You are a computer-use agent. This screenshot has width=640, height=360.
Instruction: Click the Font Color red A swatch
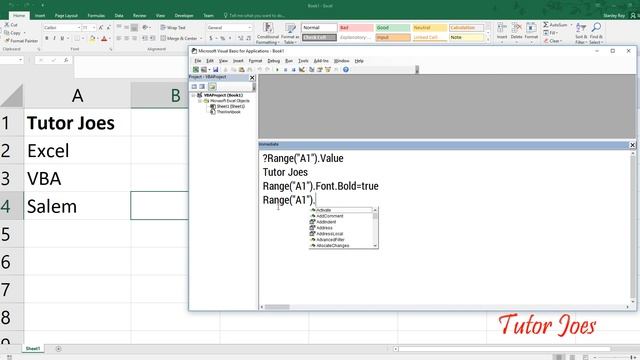pyautogui.click(x=104, y=38)
